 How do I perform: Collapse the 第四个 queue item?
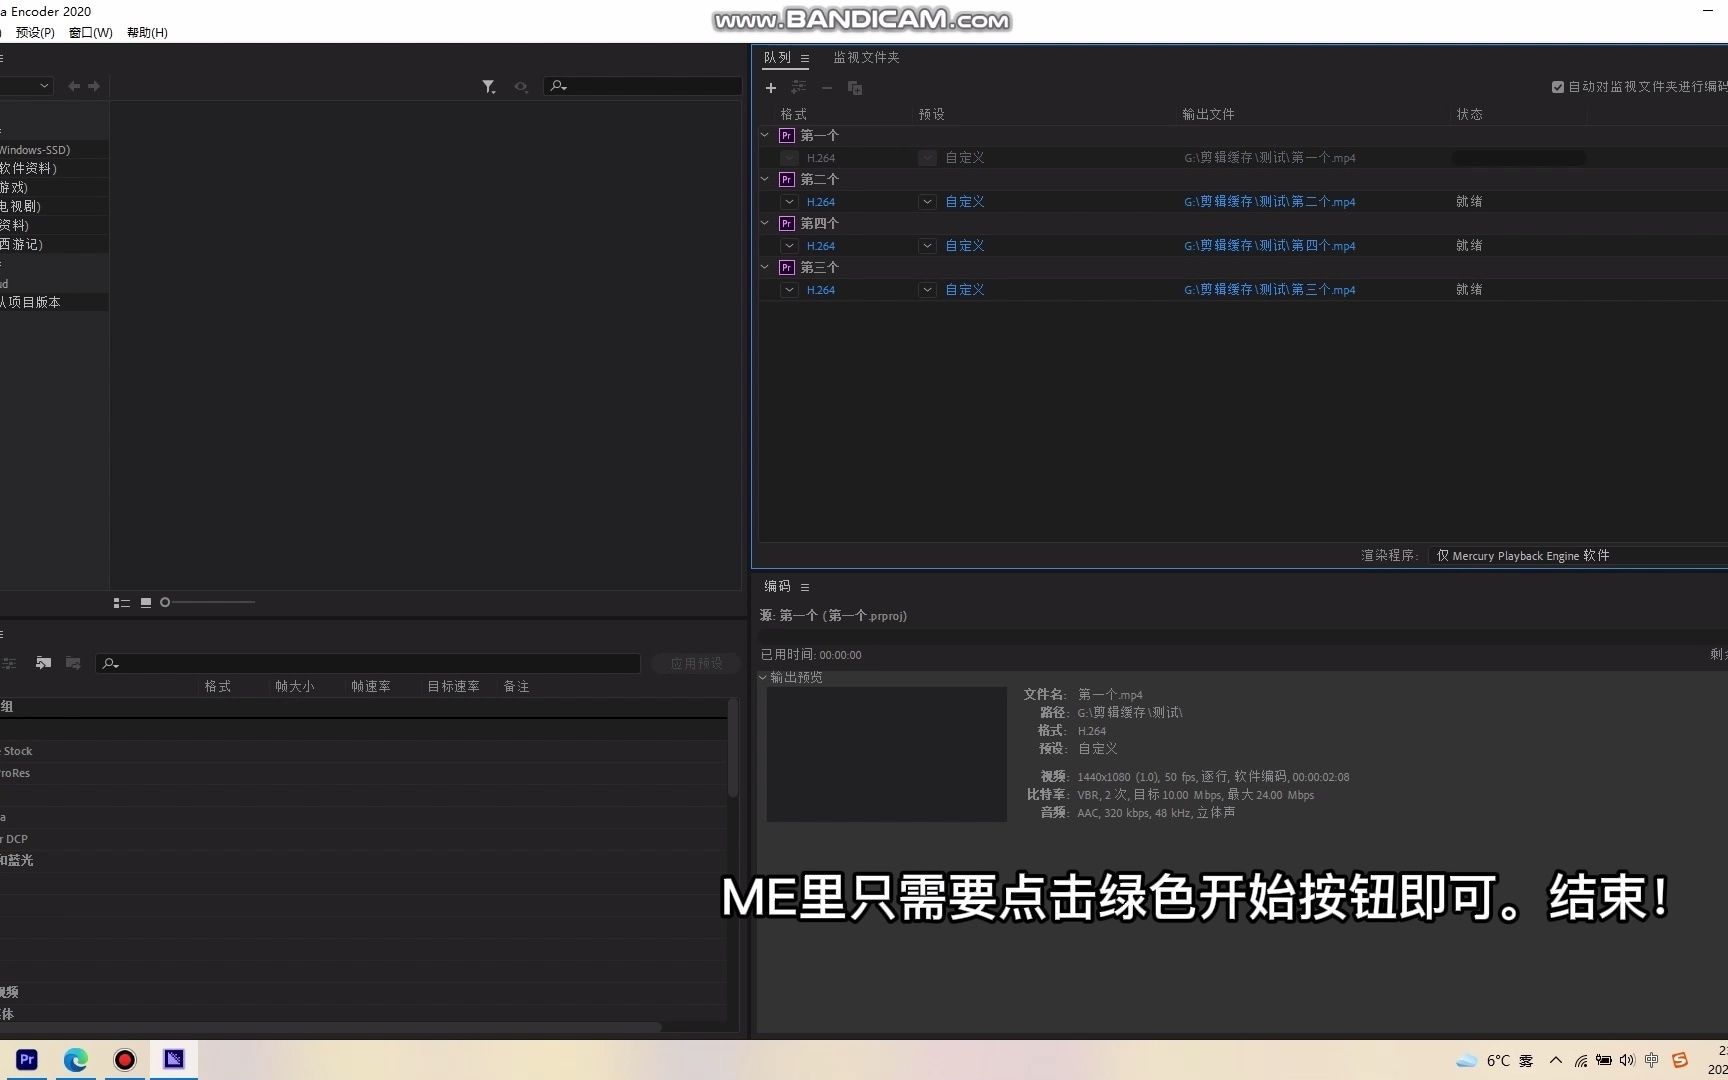click(x=765, y=223)
